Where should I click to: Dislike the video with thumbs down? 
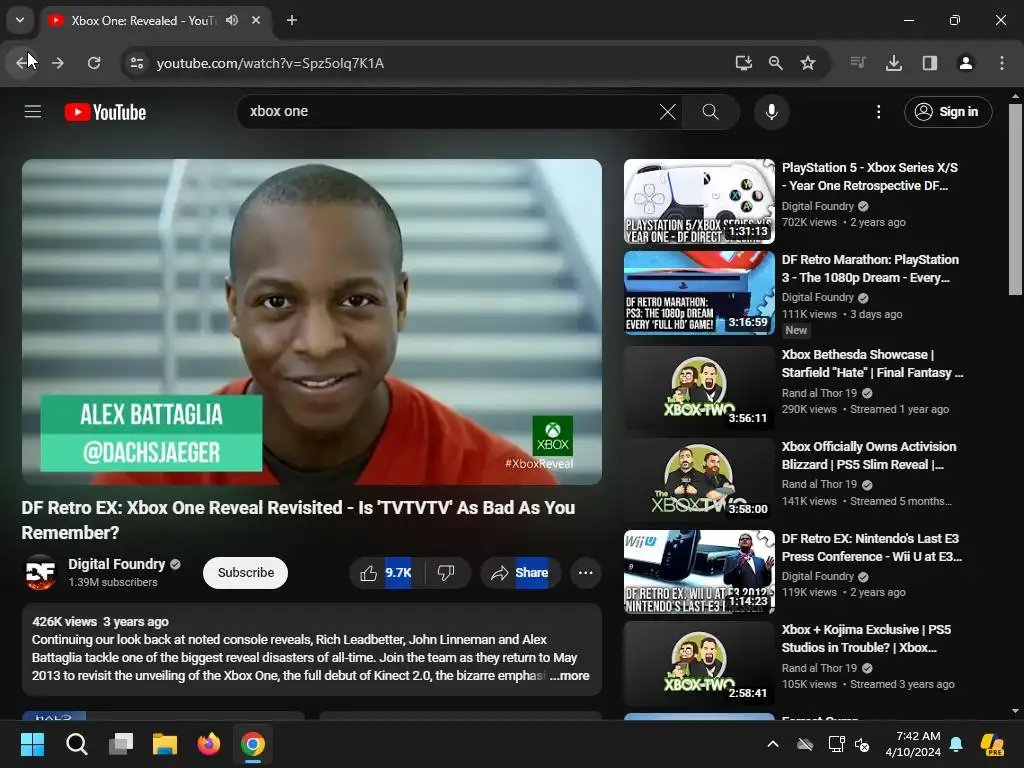click(x=446, y=573)
